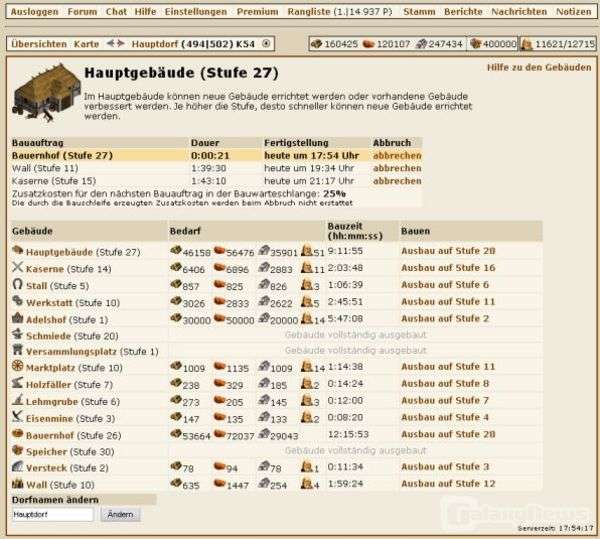Switch village using arrows beside Karte
This screenshot has height=539, width=600.
(x=116, y=45)
